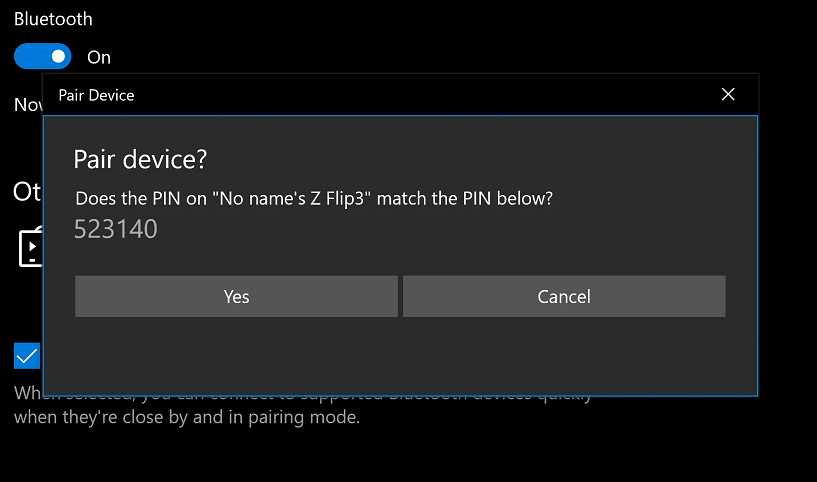Image resolution: width=817 pixels, height=482 pixels.
Task: Click the "match the PIN below?" question text
Action: (465, 199)
